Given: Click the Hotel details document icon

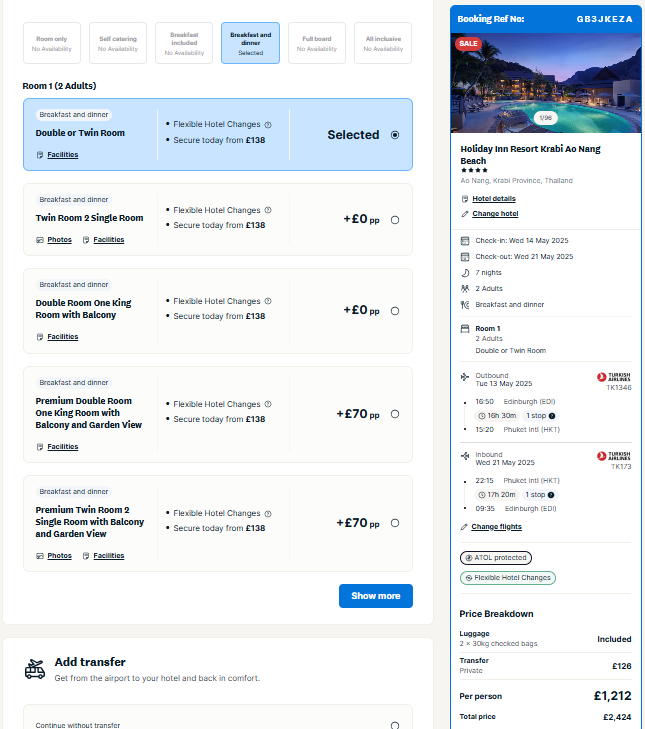Looking at the screenshot, I should pos(465,199).
